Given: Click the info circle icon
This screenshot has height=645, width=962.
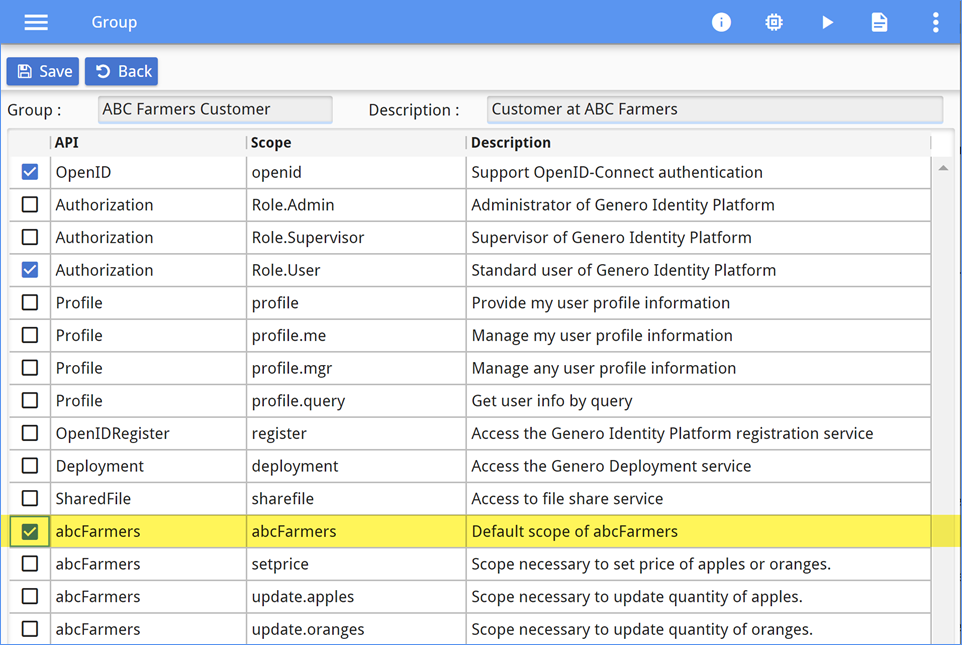Looking at the screenshot, I should coord(721,22).
